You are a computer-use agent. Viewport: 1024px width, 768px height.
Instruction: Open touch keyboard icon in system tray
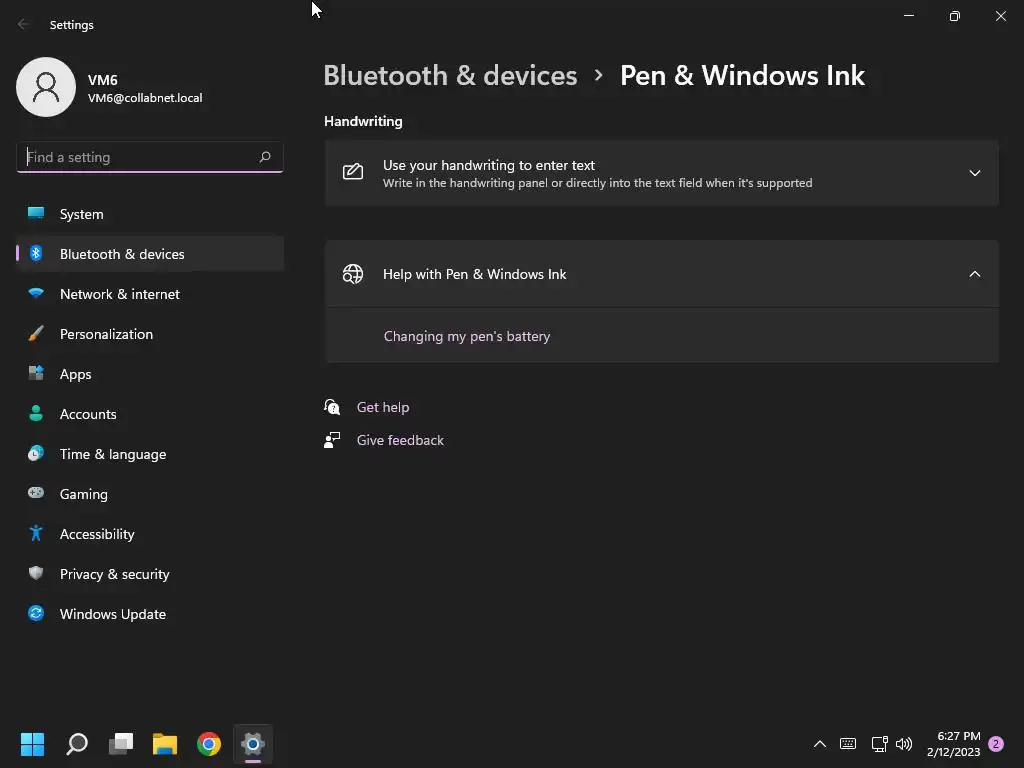point(848,744)
